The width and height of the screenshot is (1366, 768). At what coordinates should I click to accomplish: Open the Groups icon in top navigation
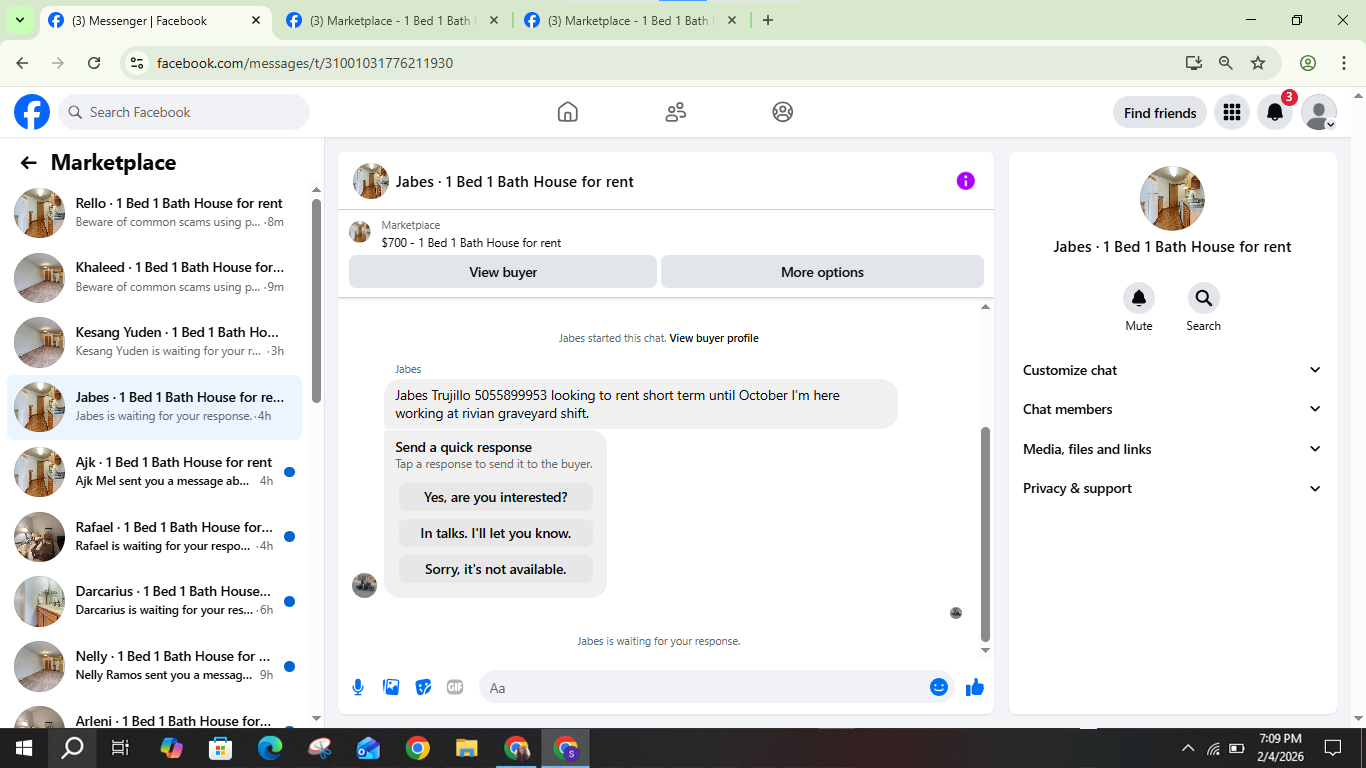coord(783,112)
